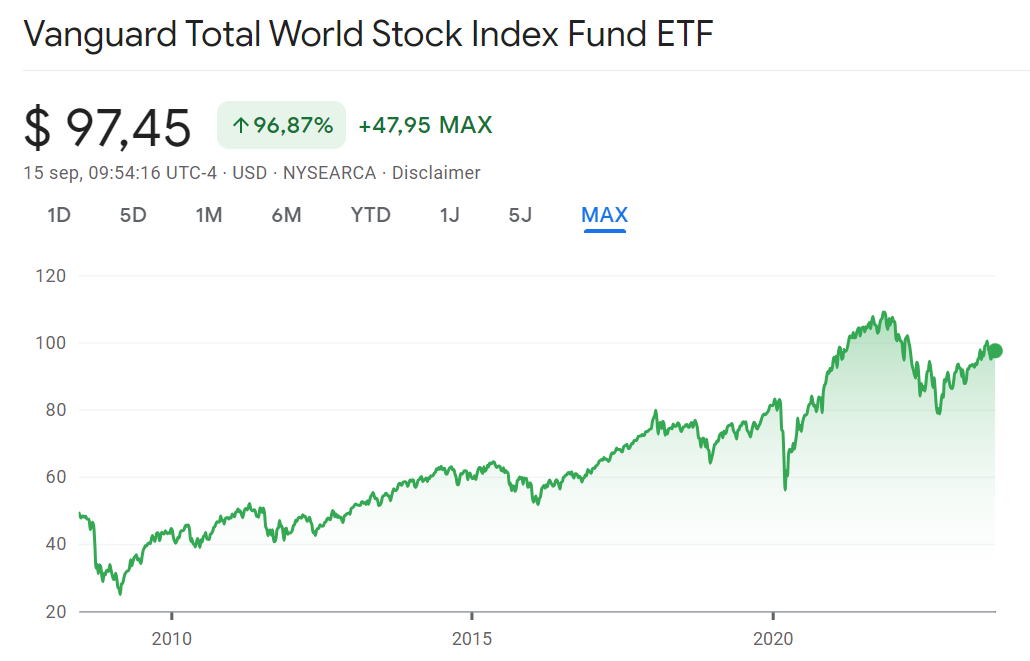This screenshot has height=661, width=1030.
Task: Click the 96,87% gain badge
Action: pos(281,126)
